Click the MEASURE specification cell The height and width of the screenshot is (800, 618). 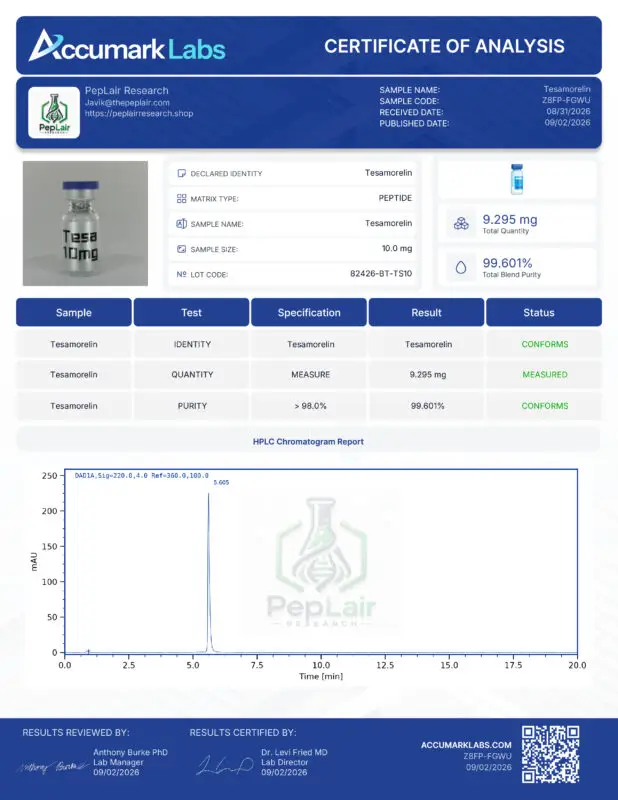click(x=310, y=374)
